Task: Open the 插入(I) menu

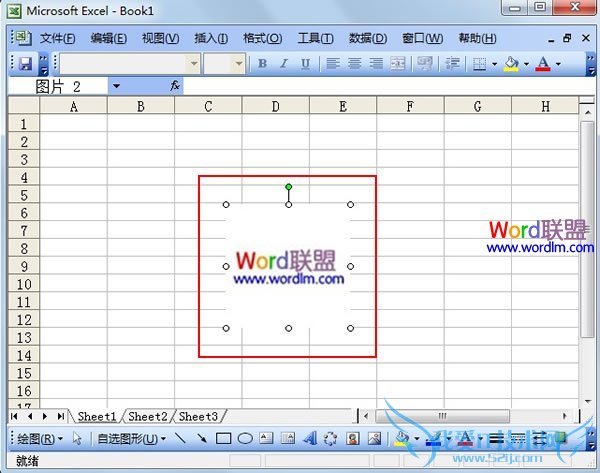Action: [x=211, y=38]
